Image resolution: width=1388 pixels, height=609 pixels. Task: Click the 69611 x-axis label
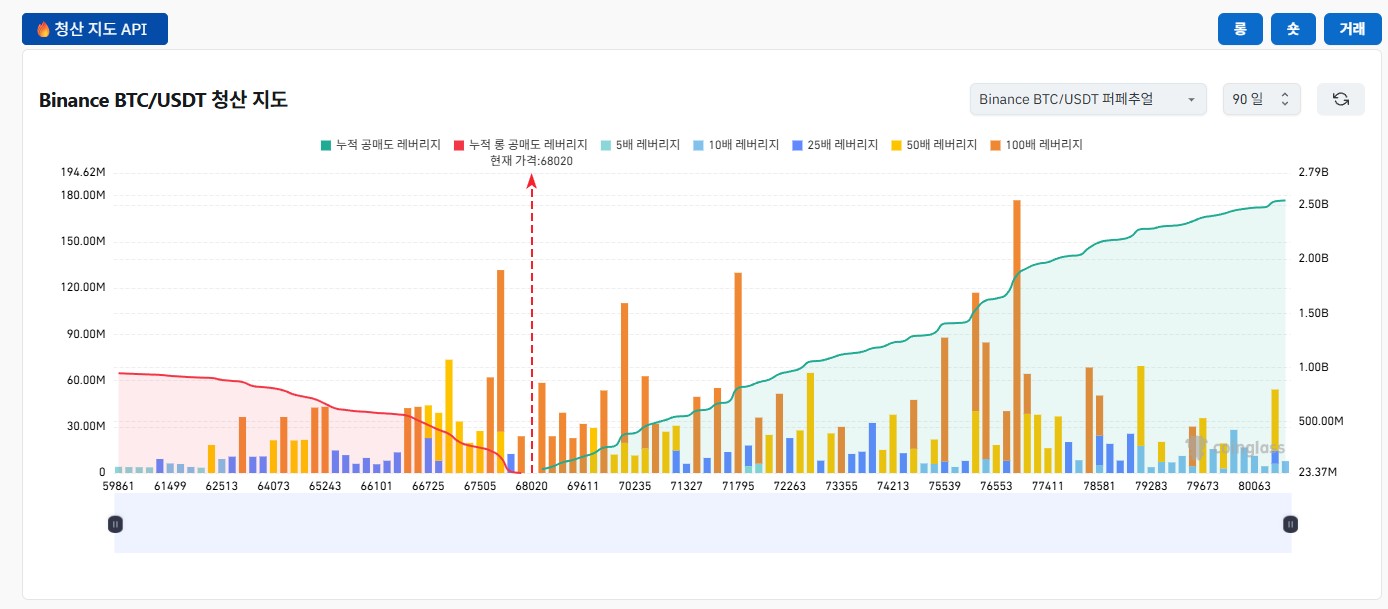(583, 486)
